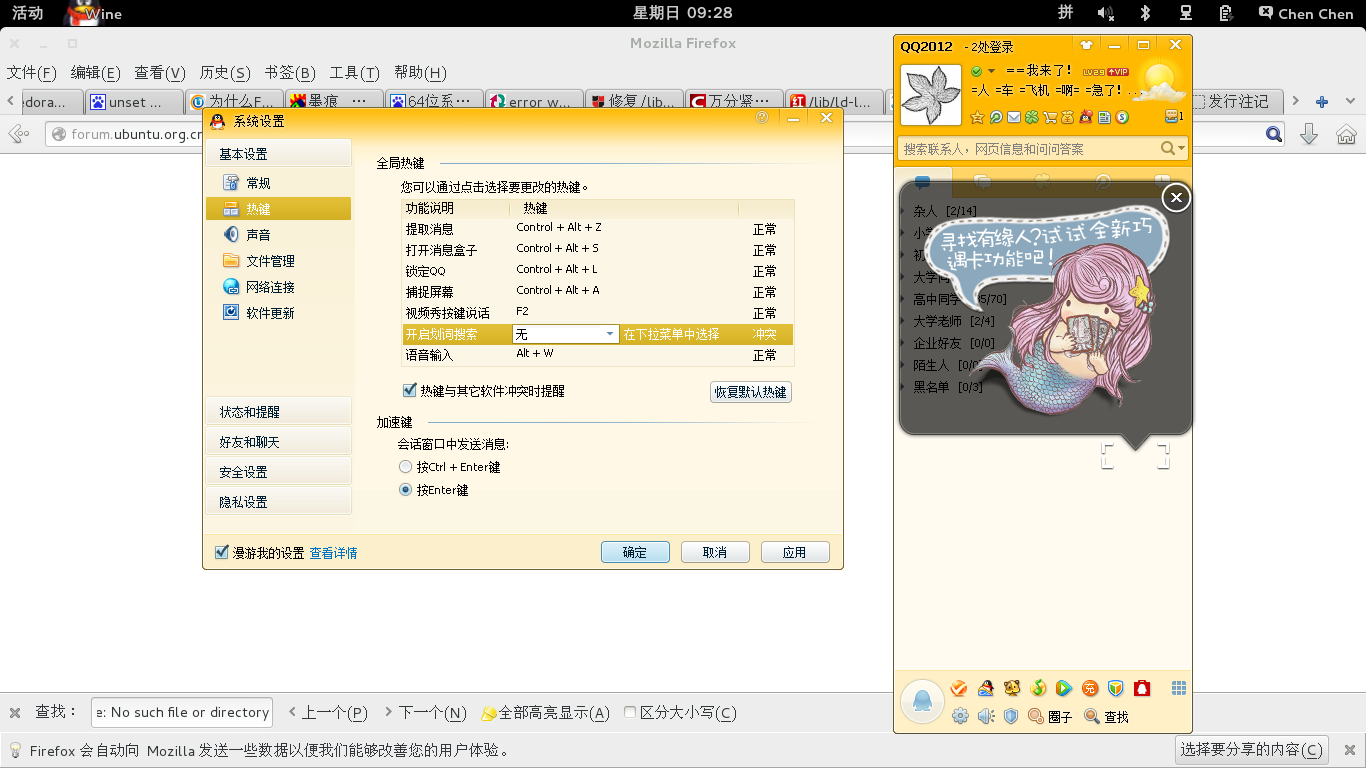Open the orange checkmark app icon
The height and width of the screenshot is (768, 1366).
pyautogui.click(x=958, y=688)
